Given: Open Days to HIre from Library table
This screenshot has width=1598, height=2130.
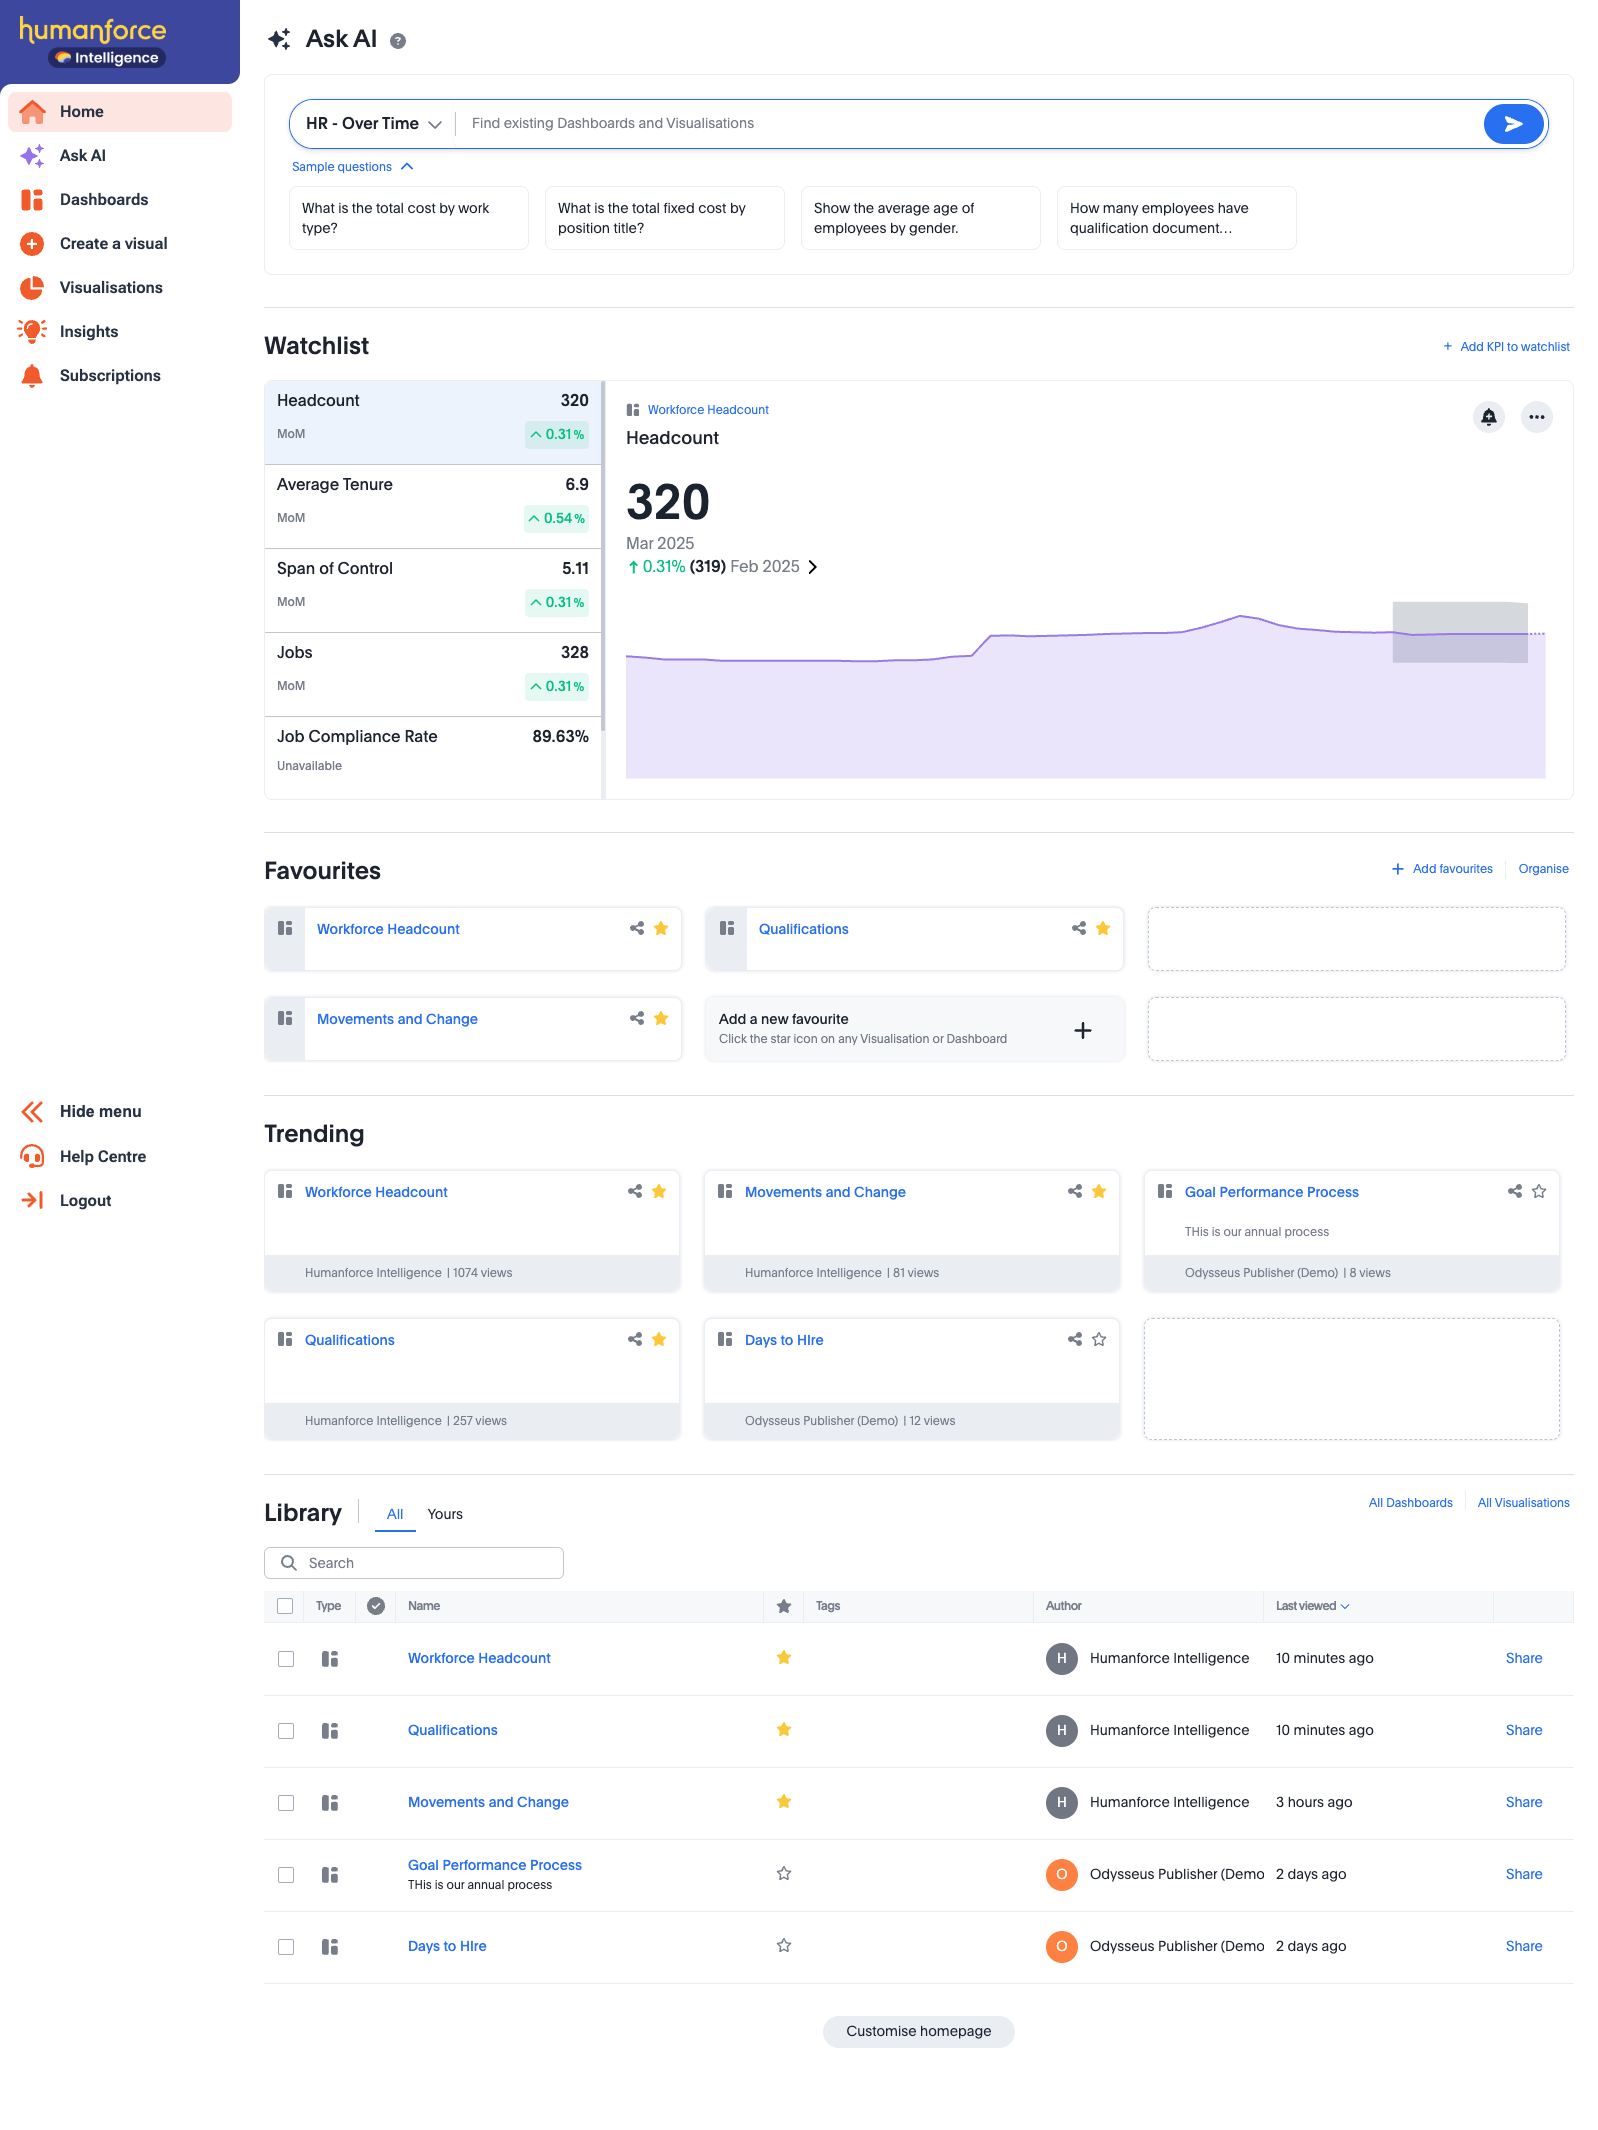Looking at the screenshot, I should (x=447, y=1947).
